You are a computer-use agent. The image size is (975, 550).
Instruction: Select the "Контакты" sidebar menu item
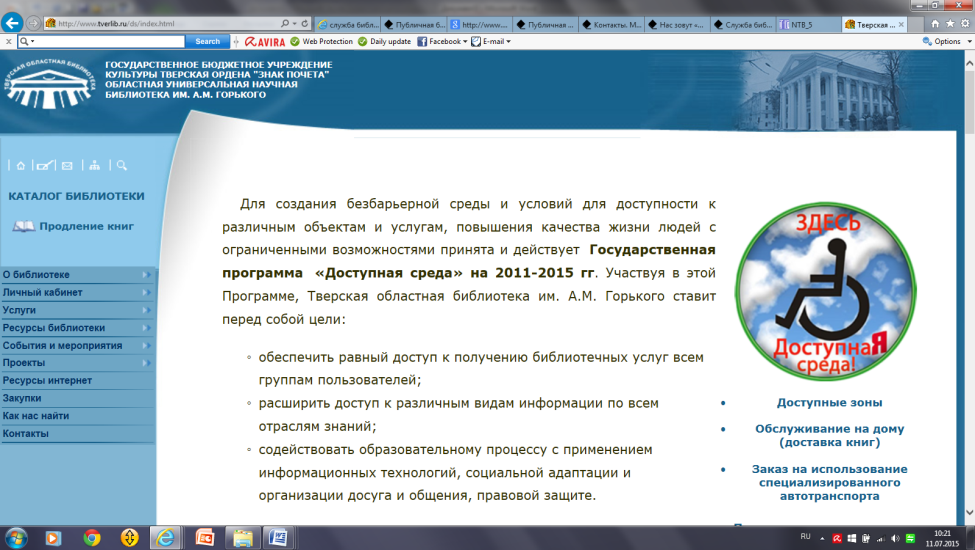pos(26,434)
